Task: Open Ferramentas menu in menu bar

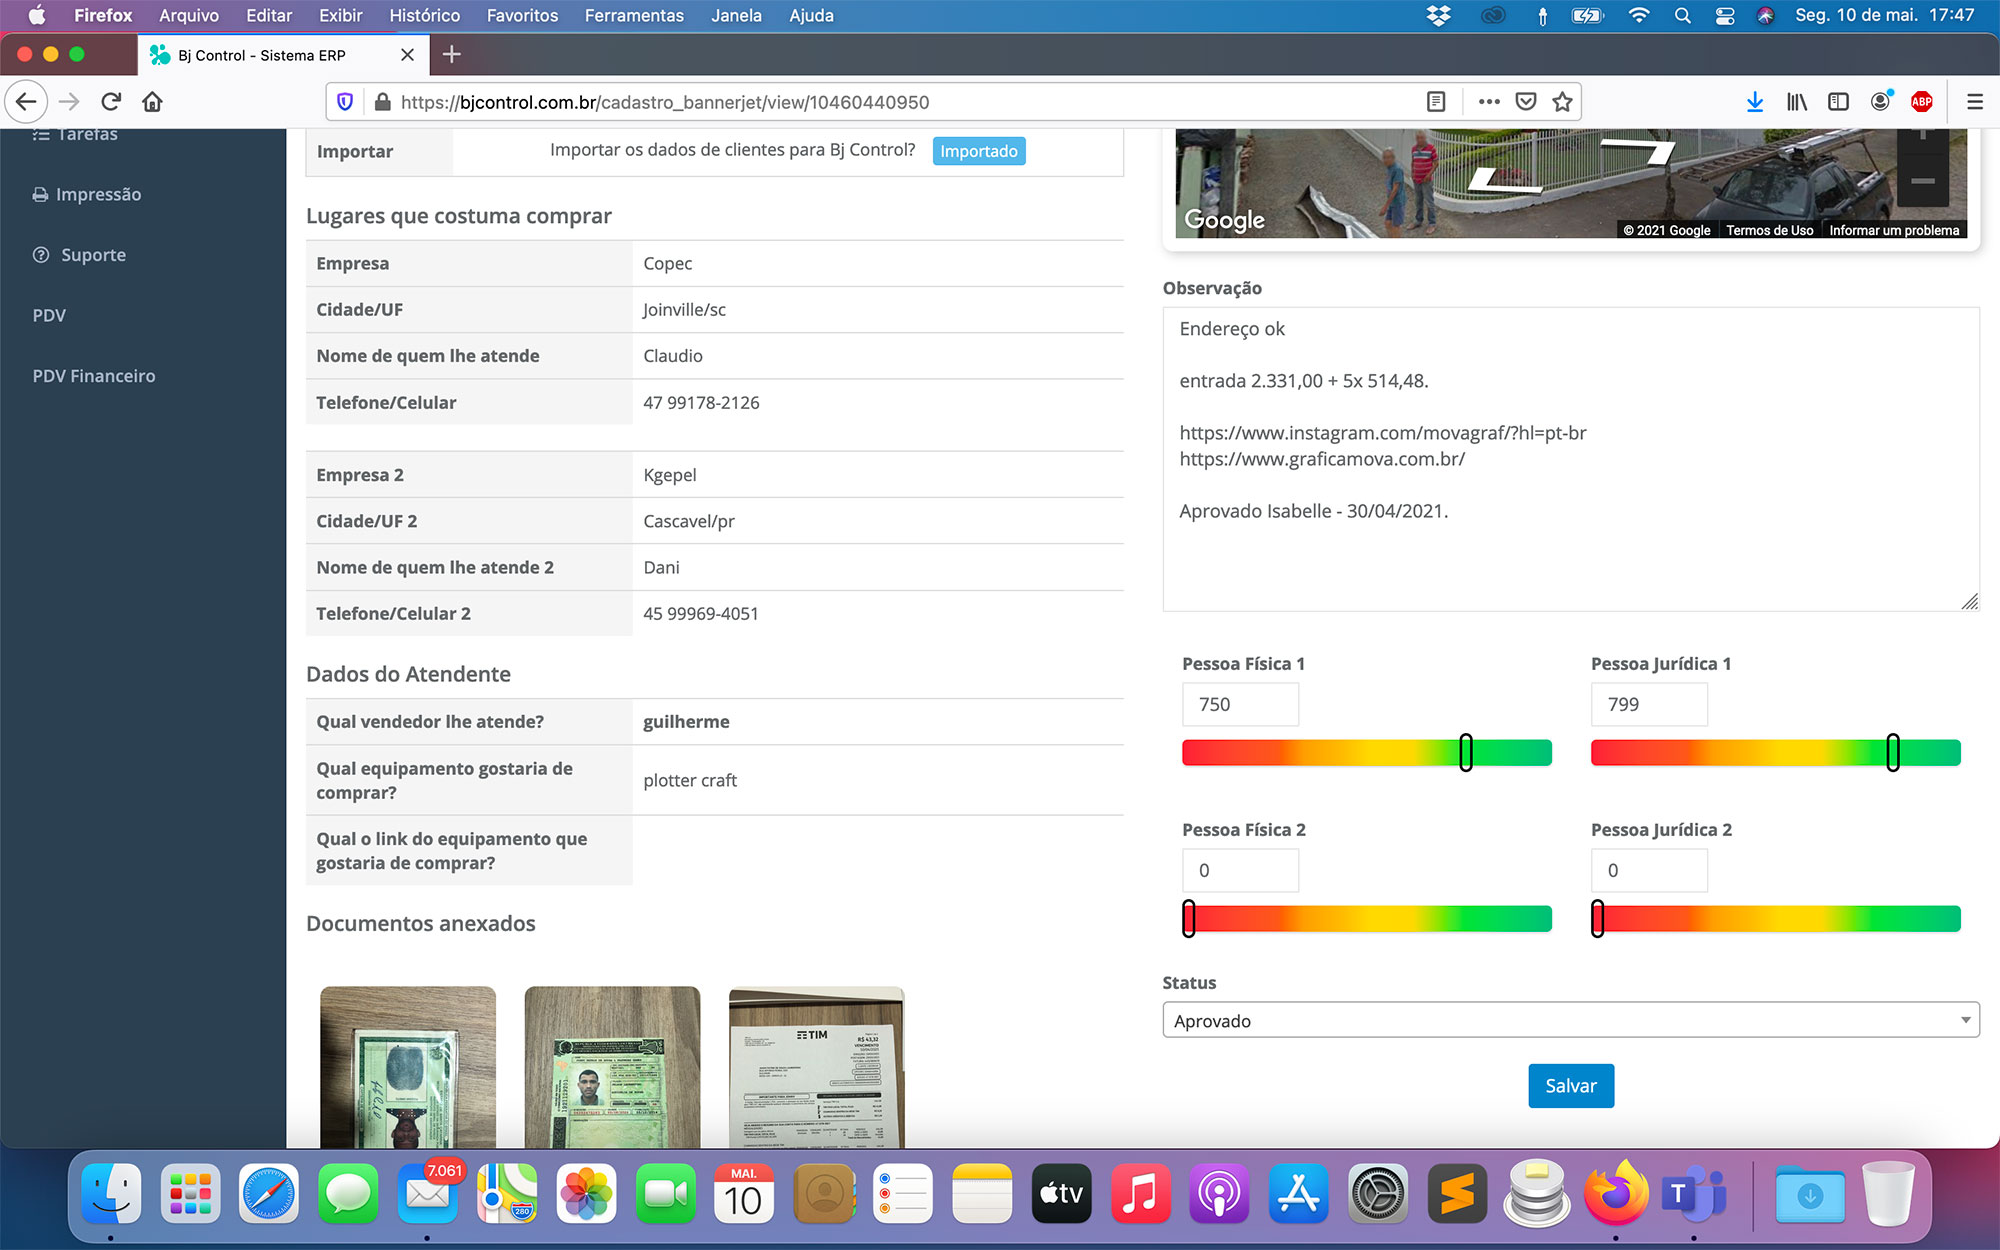Action: tap(634, 15)
